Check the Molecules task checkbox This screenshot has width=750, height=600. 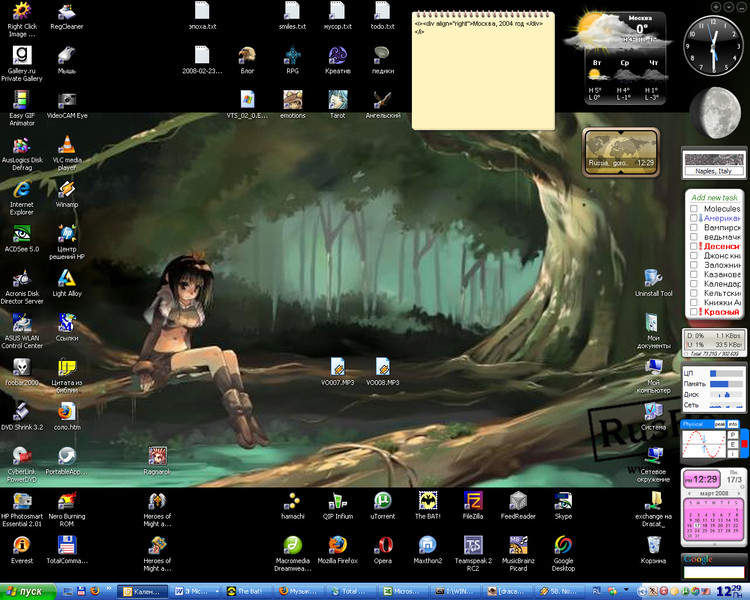694,209
